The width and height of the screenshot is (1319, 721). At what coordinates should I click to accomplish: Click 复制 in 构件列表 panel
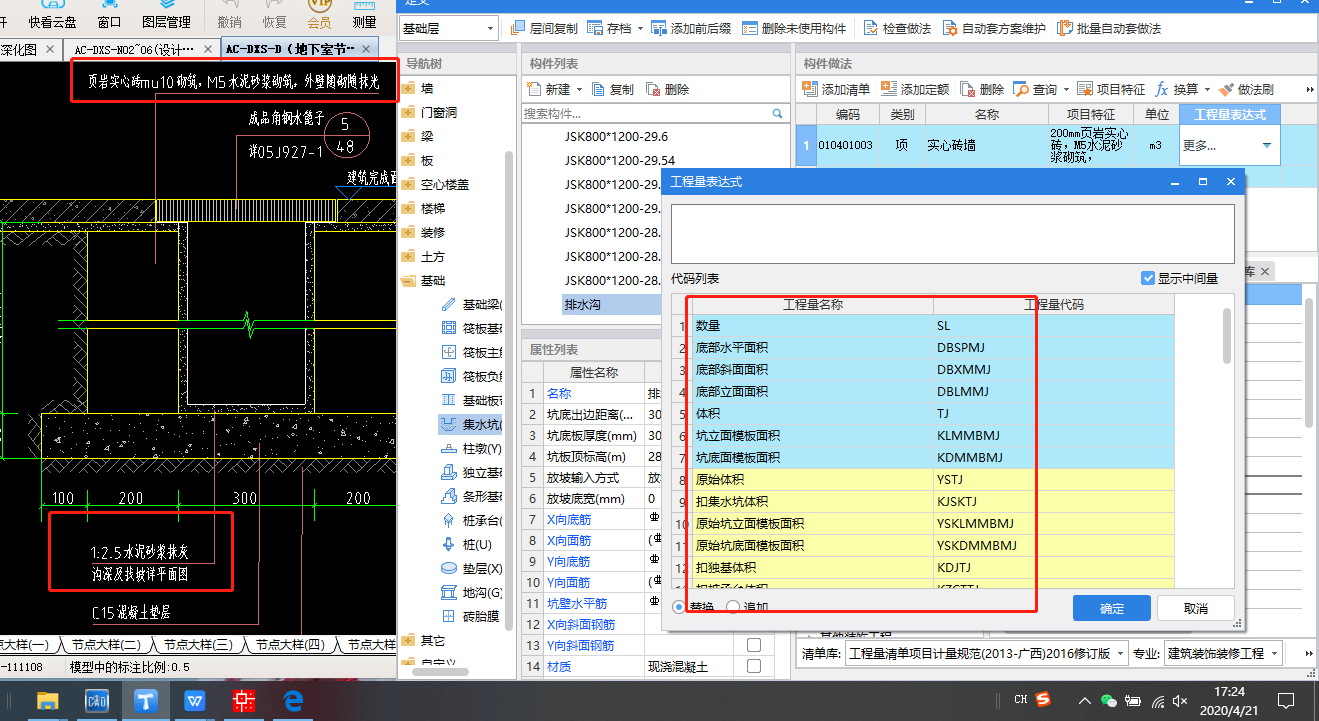(x=612, y=89)
